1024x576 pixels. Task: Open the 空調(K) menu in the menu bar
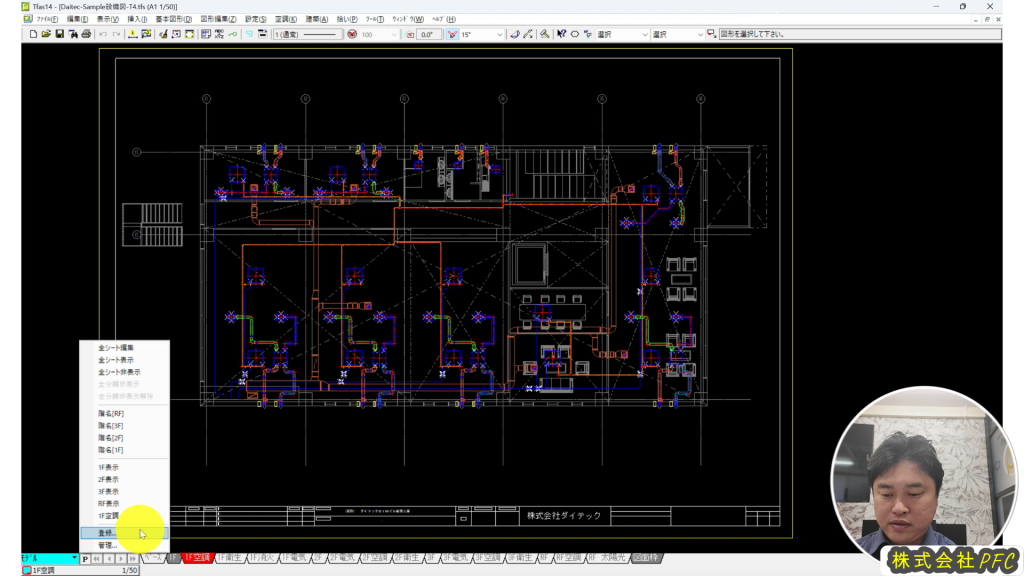point(286,19)
